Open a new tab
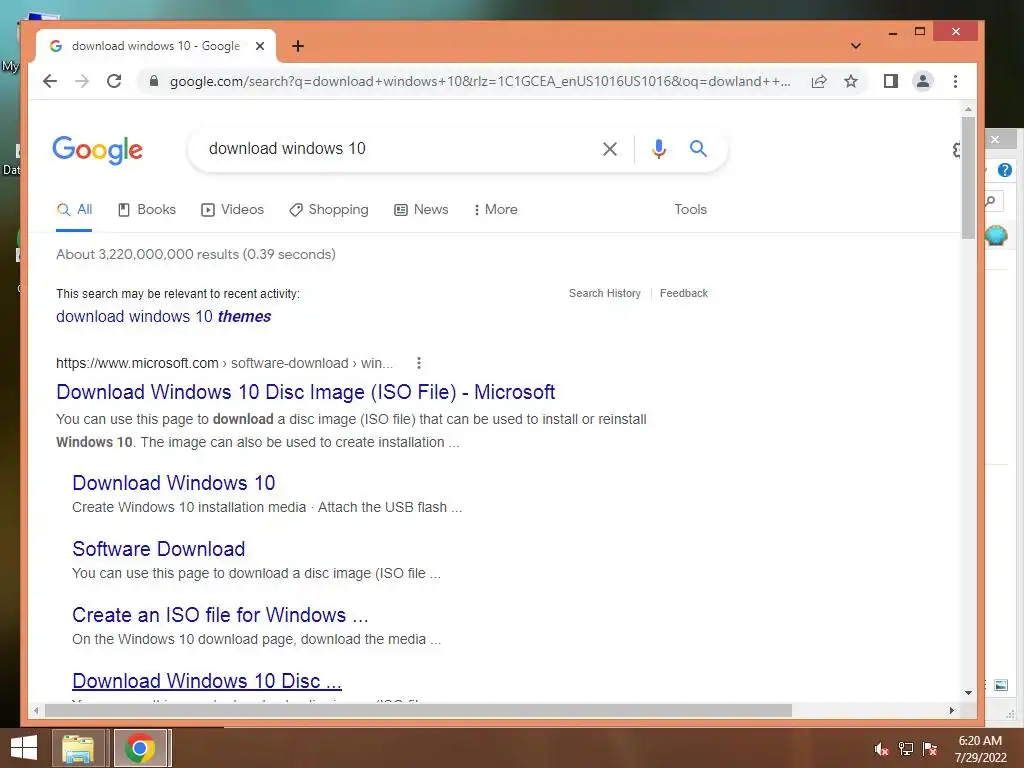This screenshot has width=1024, height=768. [x=298, y=46]
